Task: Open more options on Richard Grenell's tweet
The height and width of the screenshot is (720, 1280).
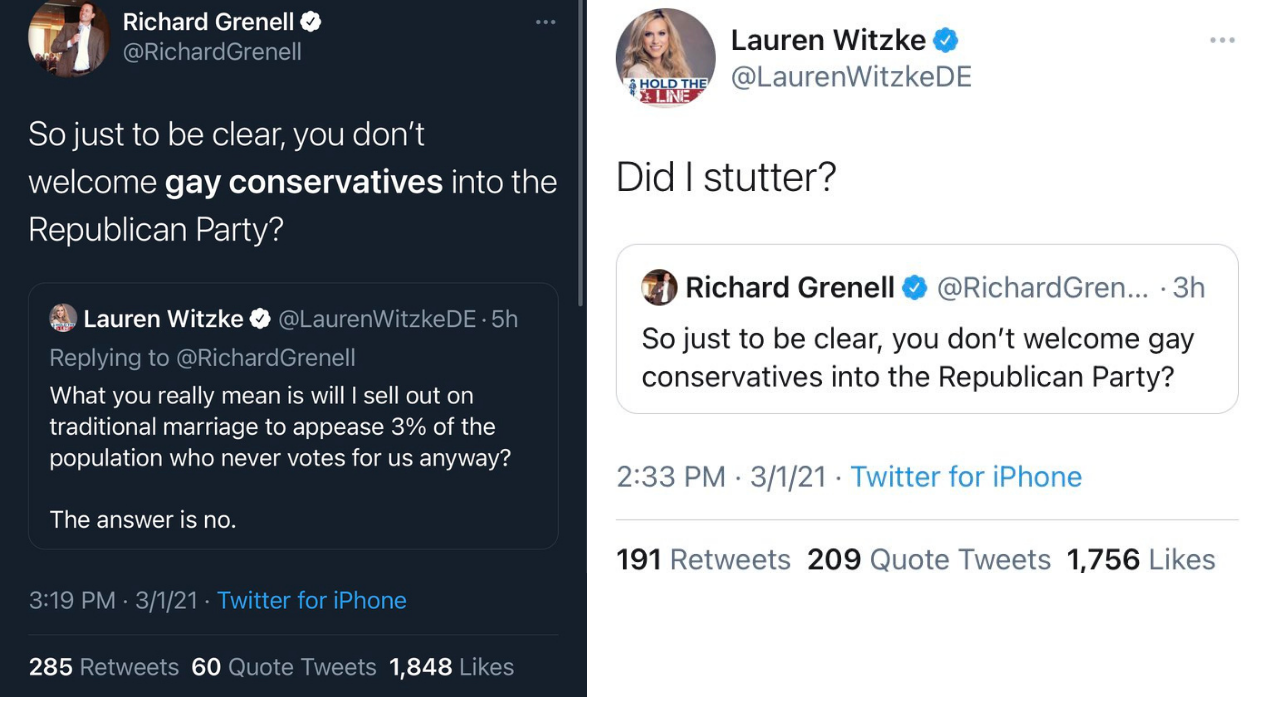Action: click(x=545, y=22)
